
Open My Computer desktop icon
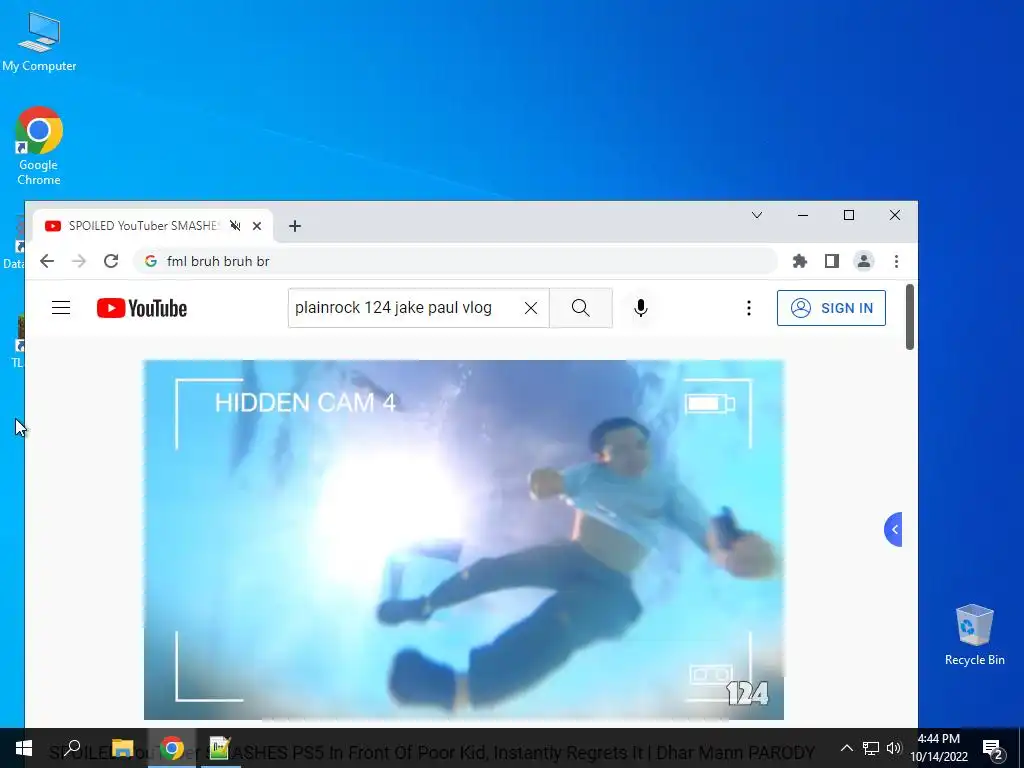click(39, 41)
